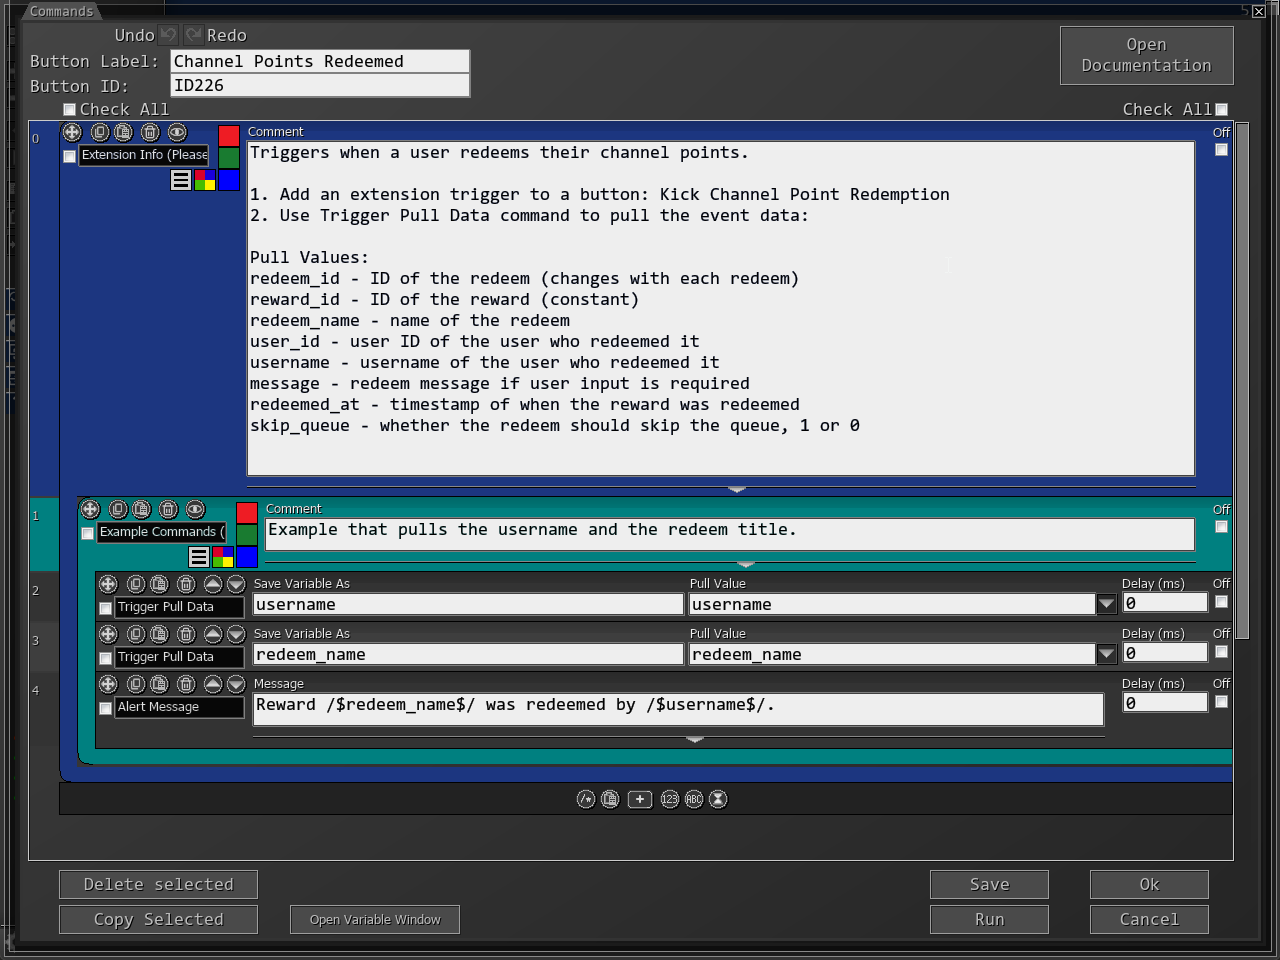The width and height of the screenshot is (1280, 960).
Task: Click the Delay field of Alert Message row
Action: pos(1165,703)
